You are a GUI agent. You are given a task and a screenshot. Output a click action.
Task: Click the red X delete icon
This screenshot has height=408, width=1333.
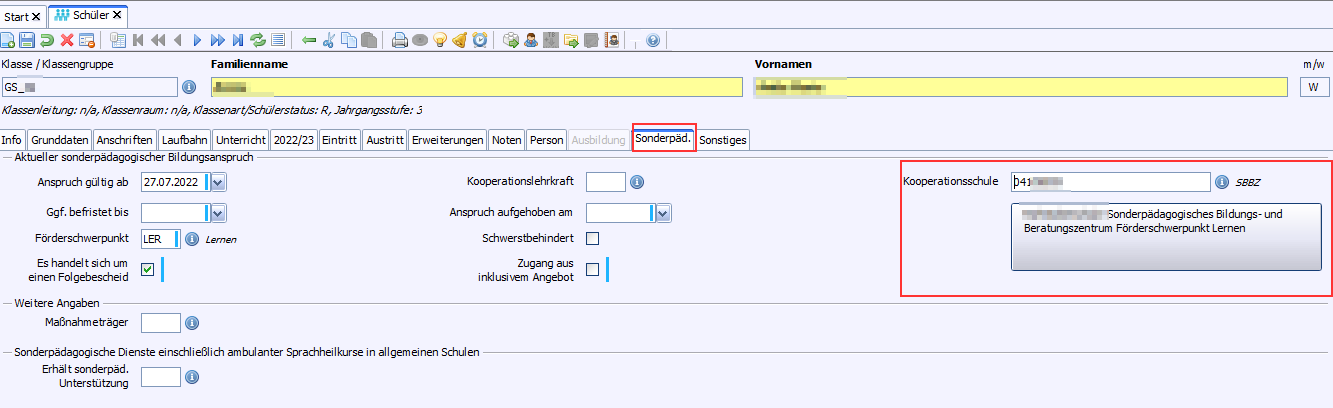pos(67,41)
